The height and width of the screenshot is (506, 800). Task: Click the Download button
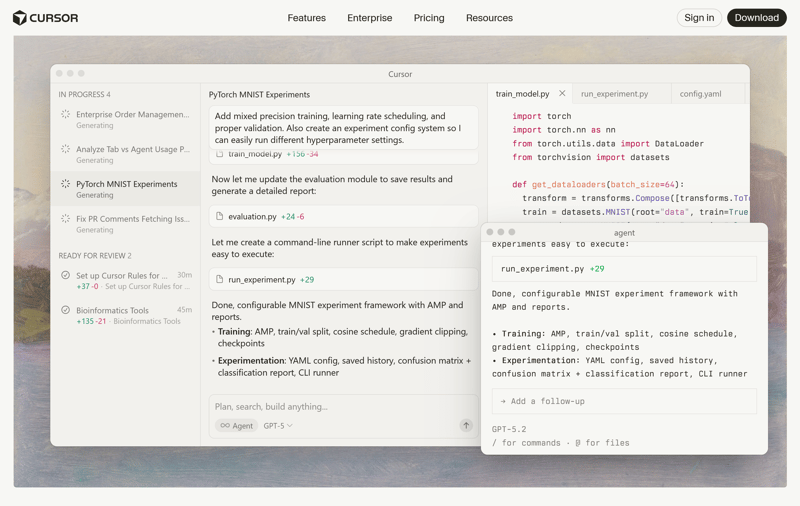tap(756, 18)
